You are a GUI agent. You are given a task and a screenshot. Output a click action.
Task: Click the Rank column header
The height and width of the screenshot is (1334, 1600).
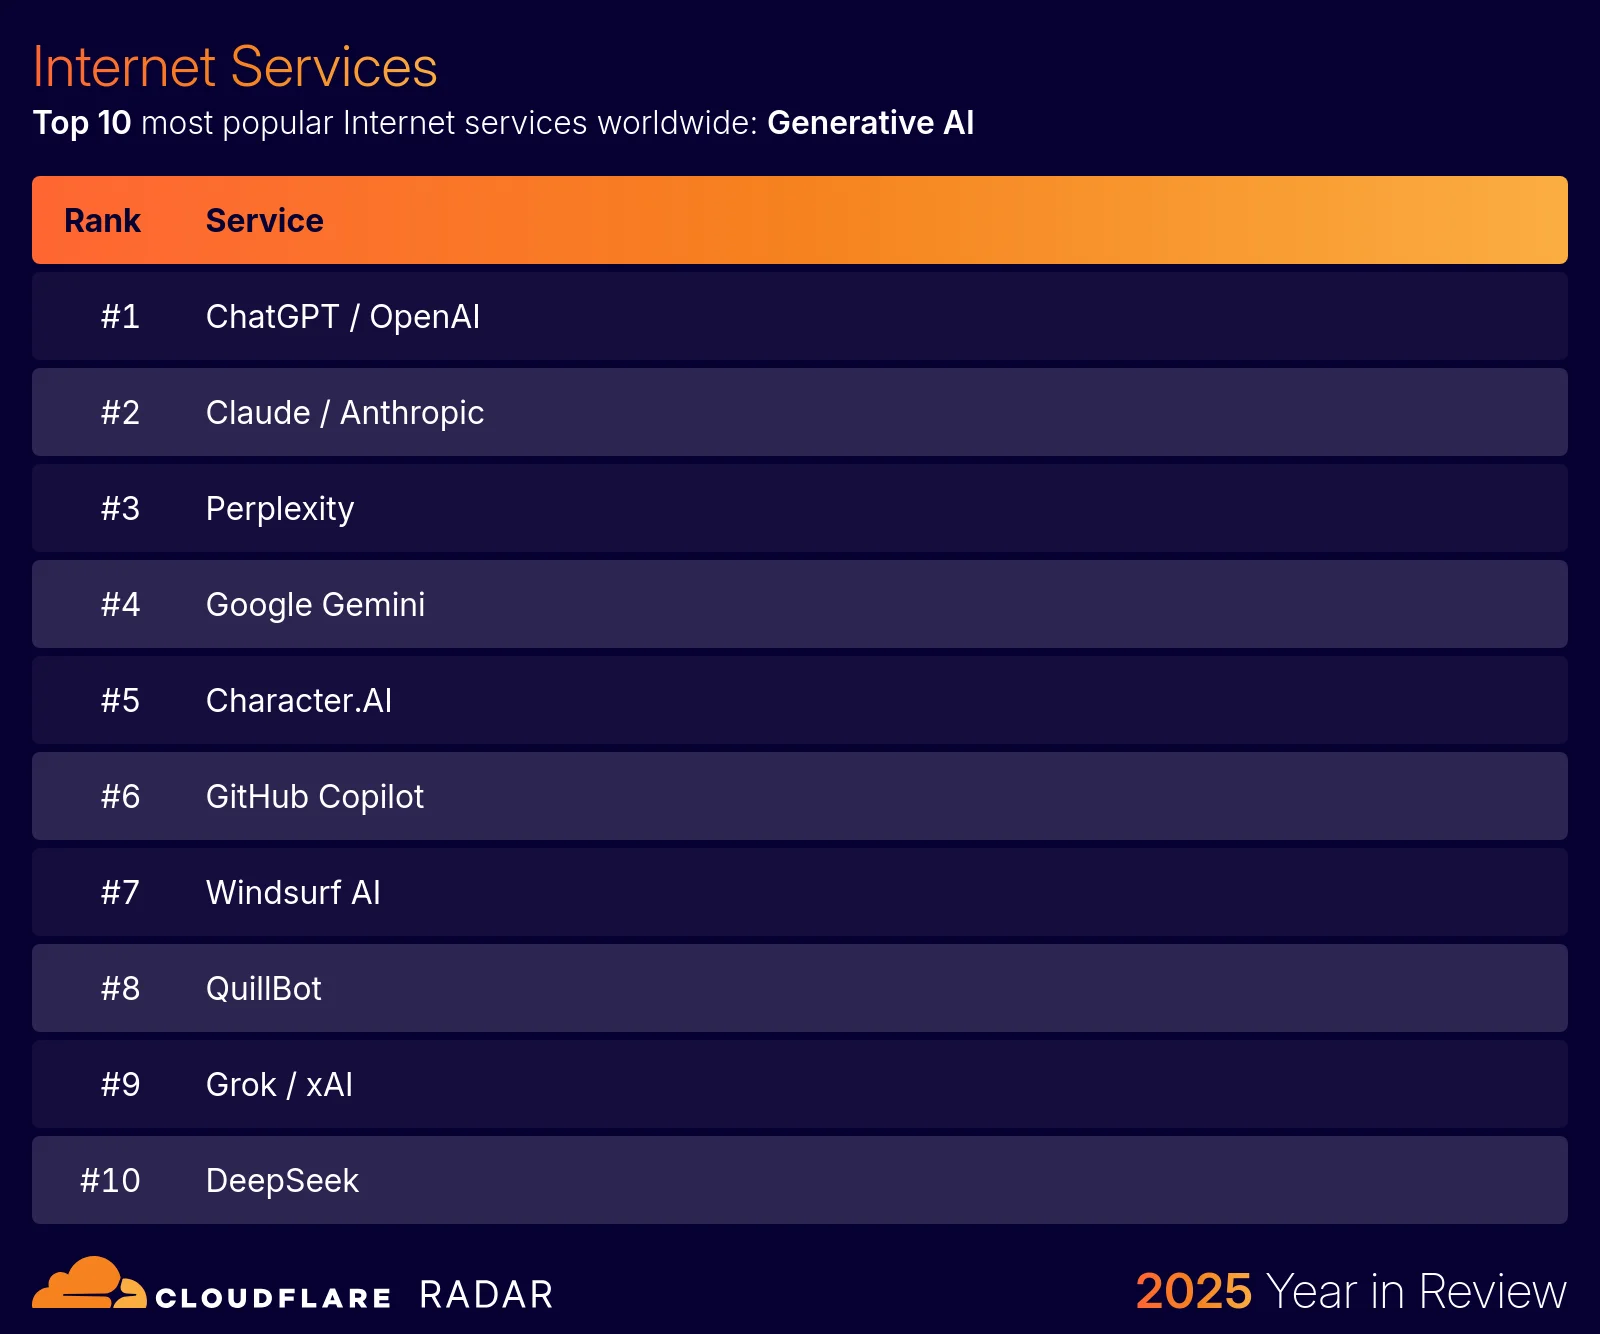(x=101, y=220)
